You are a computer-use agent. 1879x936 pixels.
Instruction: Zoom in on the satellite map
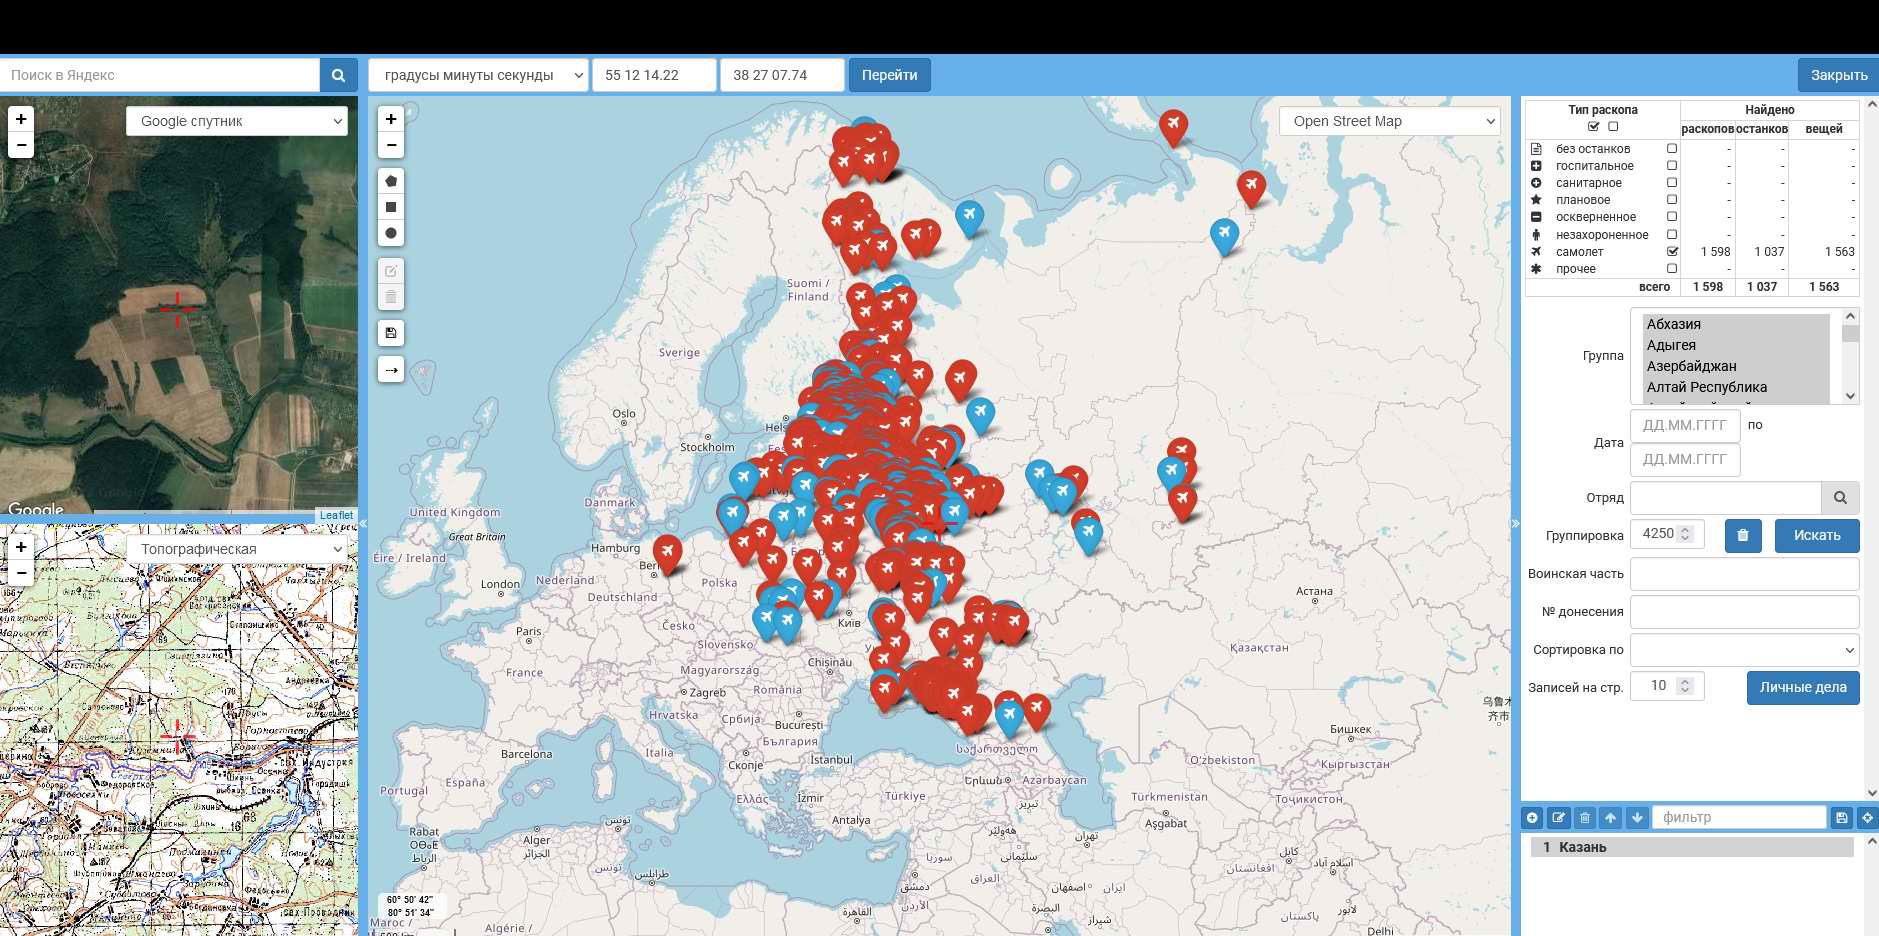coord(21,119)
